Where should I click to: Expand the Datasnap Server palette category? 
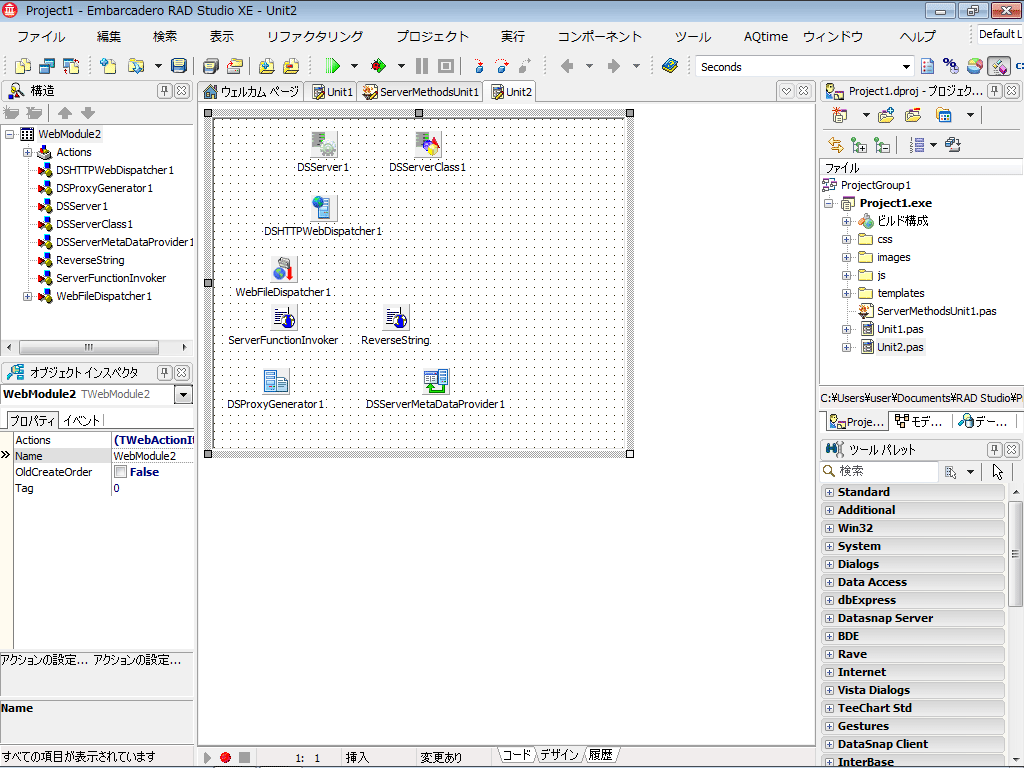tap(829, 618)
